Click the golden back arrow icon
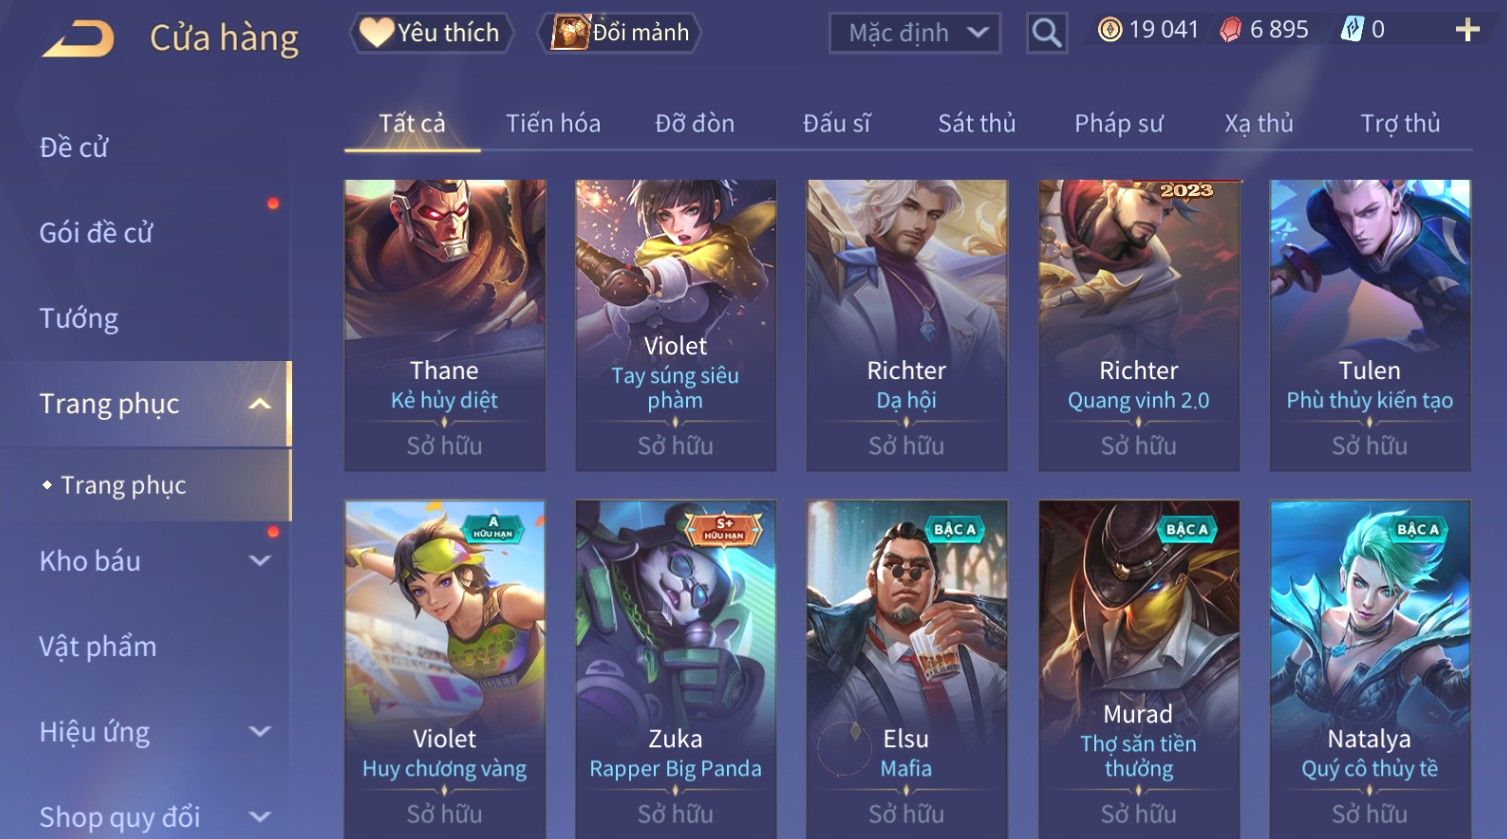Viewport: 1507px width, 839px height. click(x=78, y=38)
